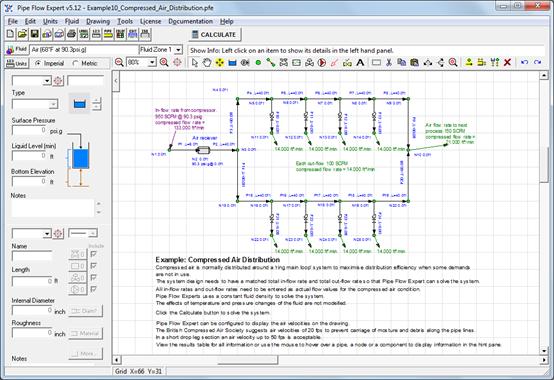Click the New file icon

pos(10,34)
